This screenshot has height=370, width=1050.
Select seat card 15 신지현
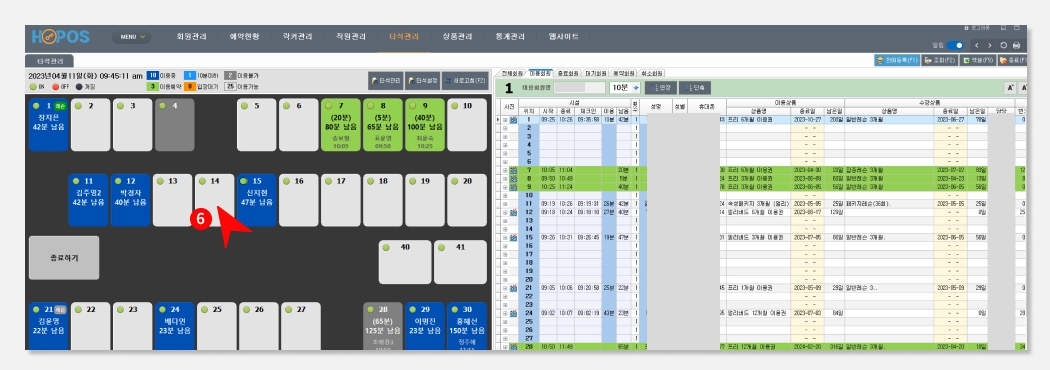click(256, 199)
